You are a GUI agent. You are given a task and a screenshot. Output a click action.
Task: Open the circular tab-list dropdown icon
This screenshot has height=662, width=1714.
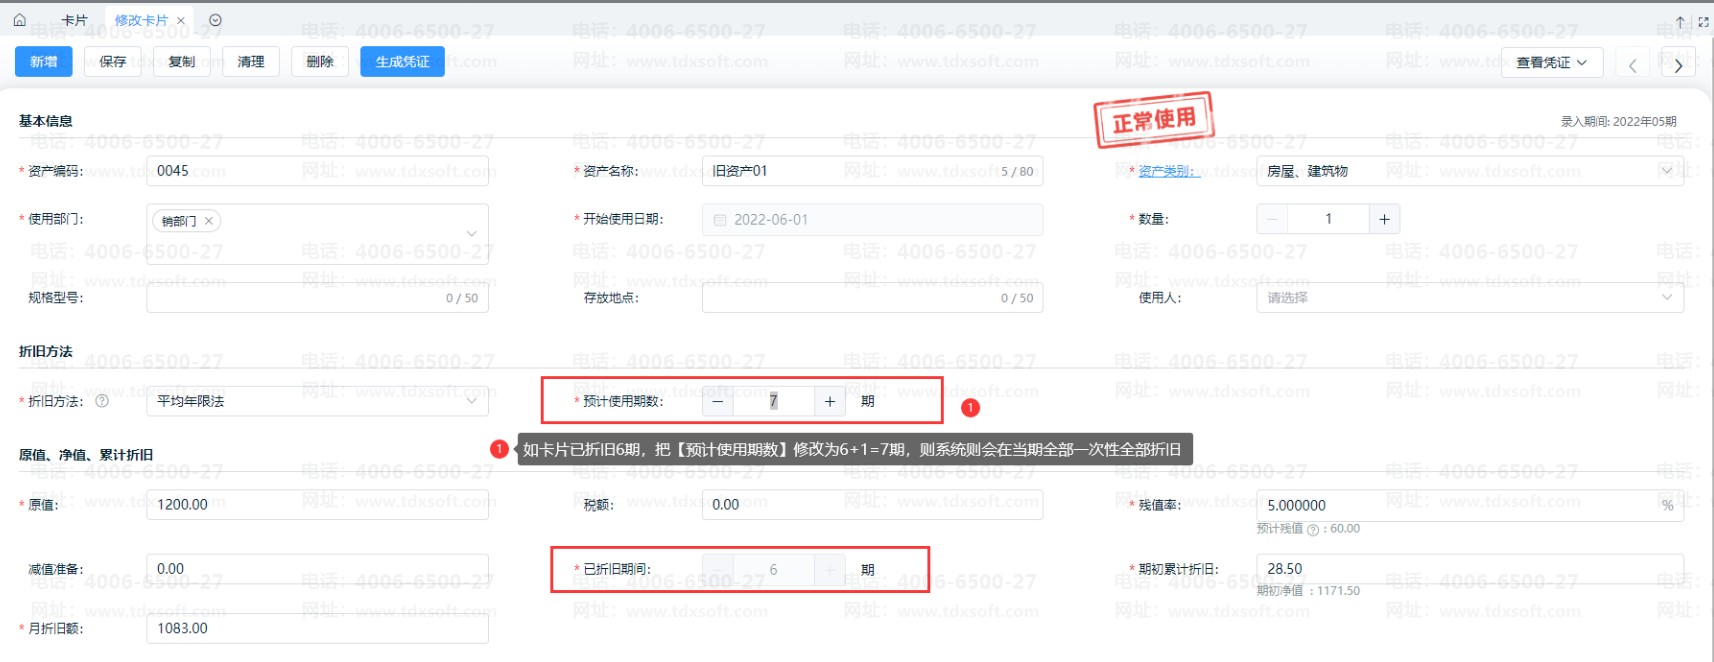pos(215,20)
